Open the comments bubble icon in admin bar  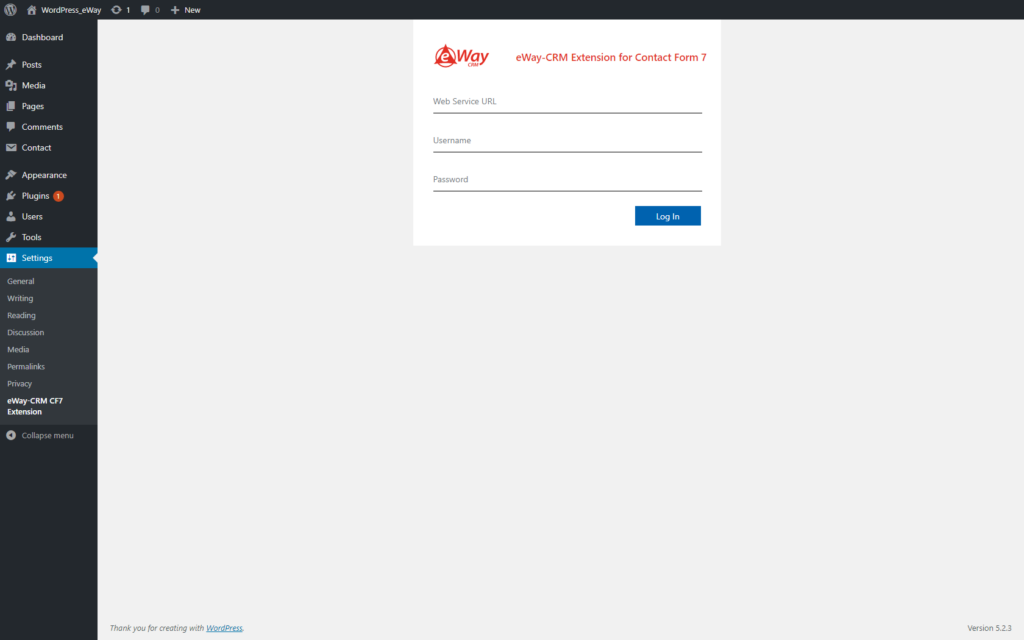[145, 10]
